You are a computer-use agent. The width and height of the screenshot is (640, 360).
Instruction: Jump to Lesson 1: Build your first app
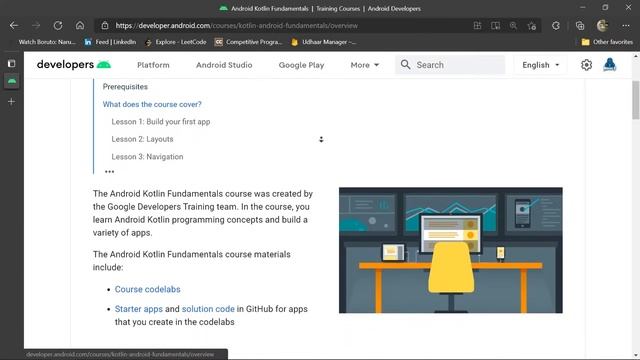(161, 122)
